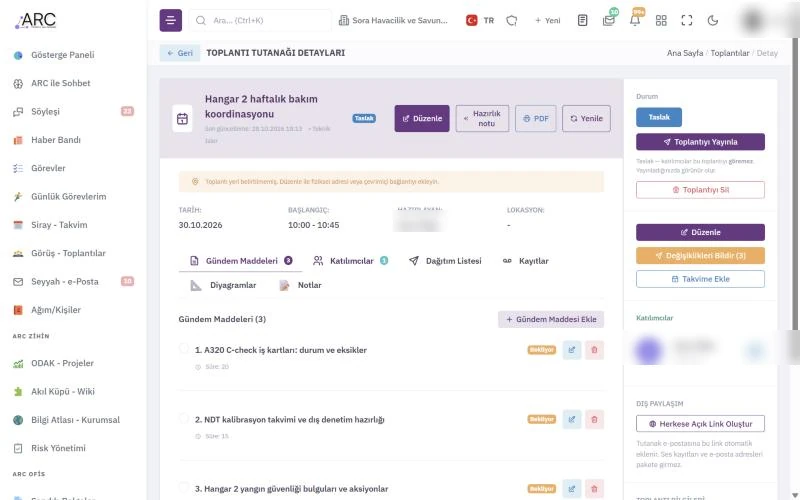Delete the NDT kalibrasyon takvimi agenda item
The height and width of the screenshot is (500, 800).
point(594,419)
